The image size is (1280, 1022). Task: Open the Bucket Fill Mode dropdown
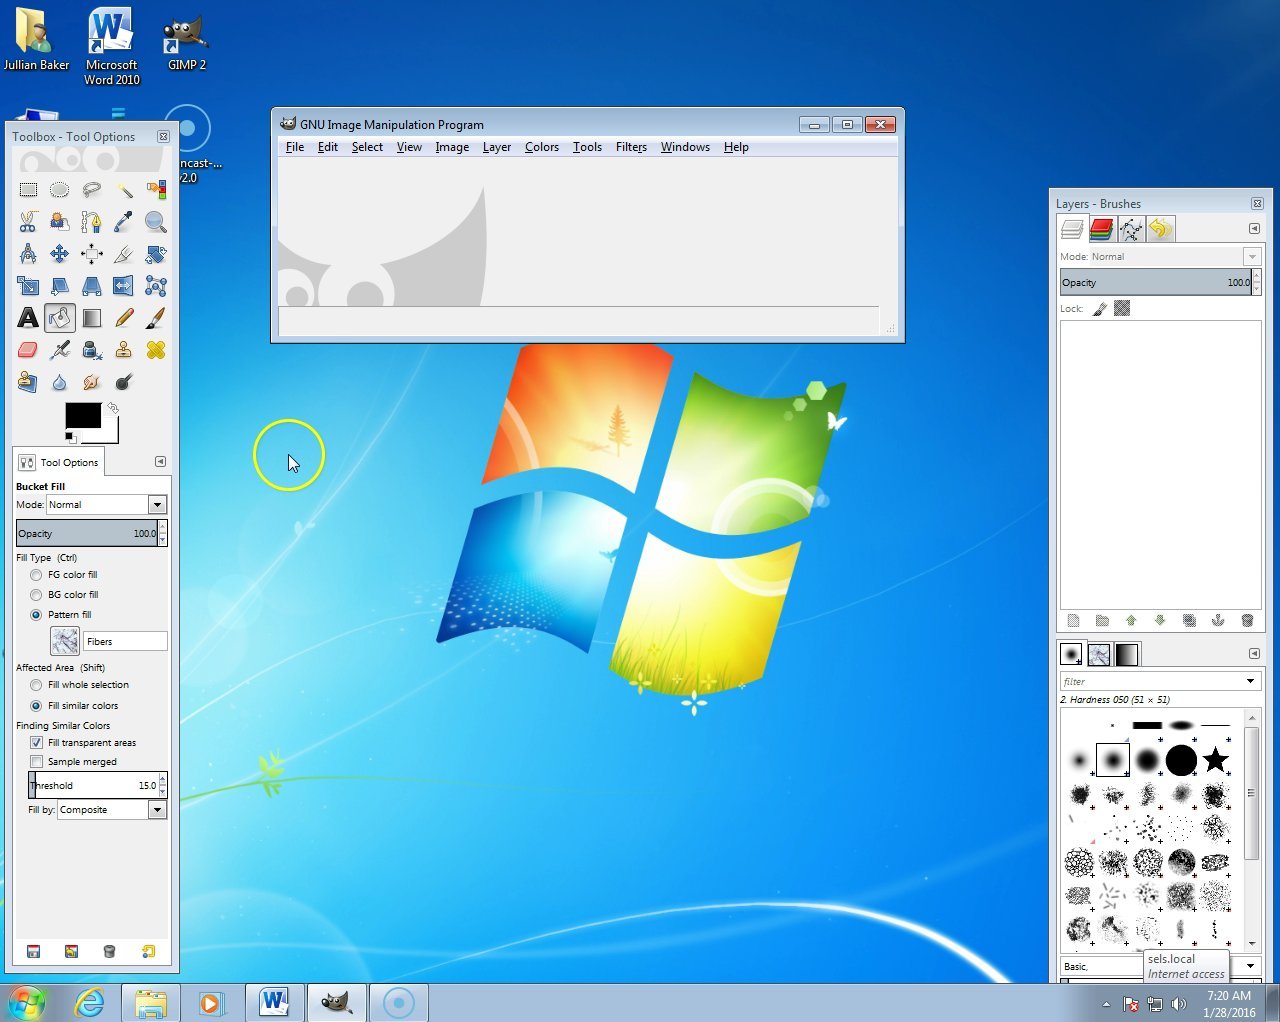click(157, 505)
